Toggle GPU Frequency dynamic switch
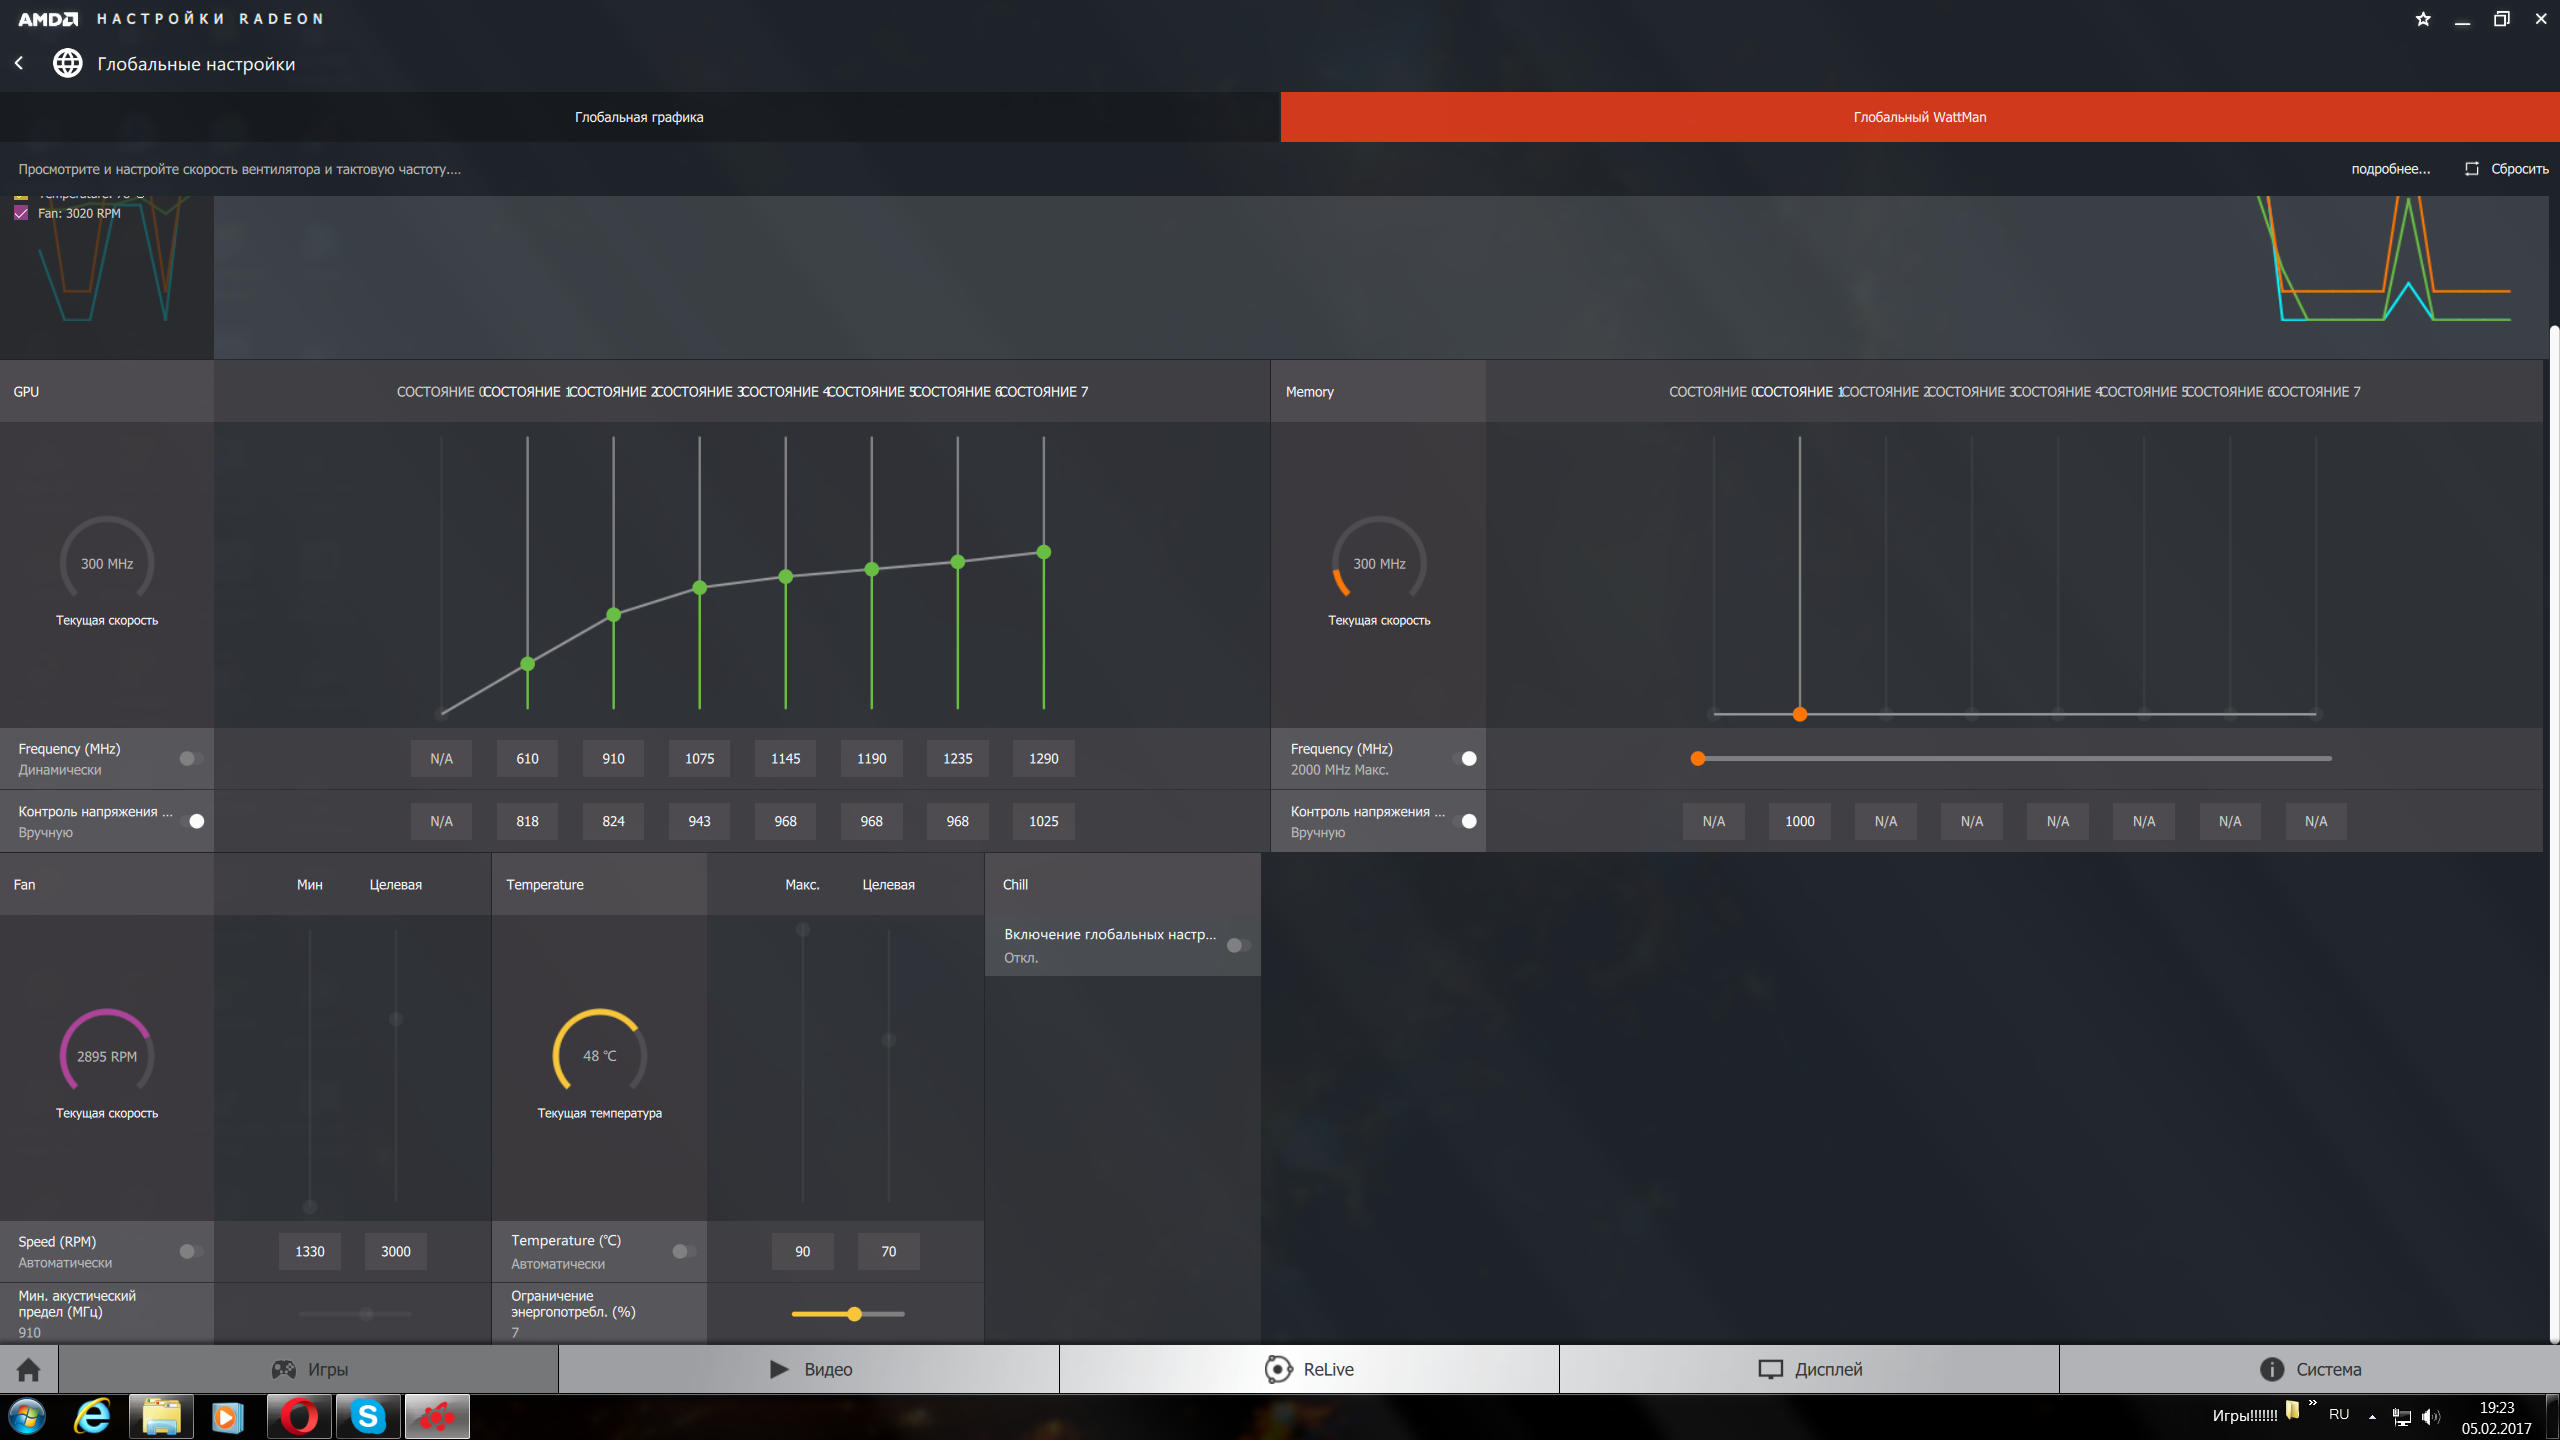The width and height of the screenshot is (2560, 1447). coord(191,759)
